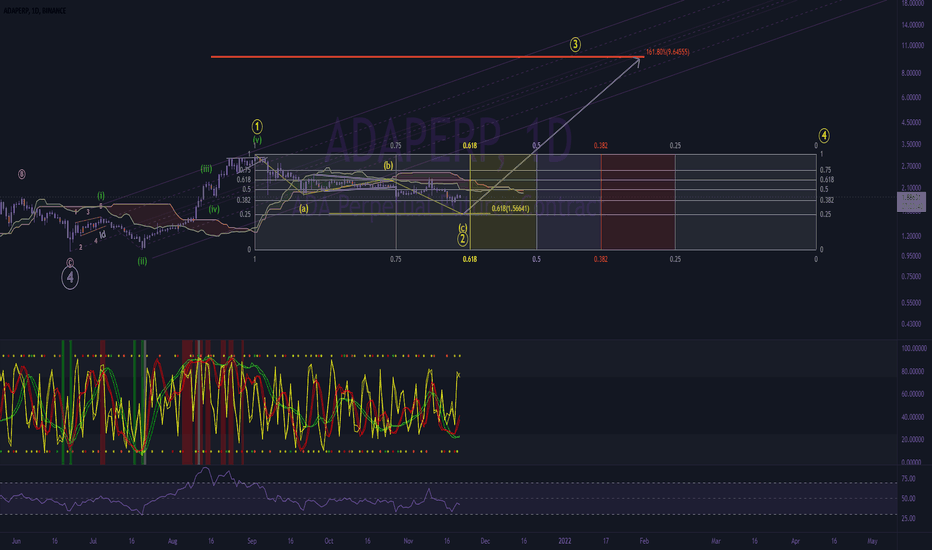Click the 2022 label on the time axis
932x550 pixels.
[x=565, y=541]
